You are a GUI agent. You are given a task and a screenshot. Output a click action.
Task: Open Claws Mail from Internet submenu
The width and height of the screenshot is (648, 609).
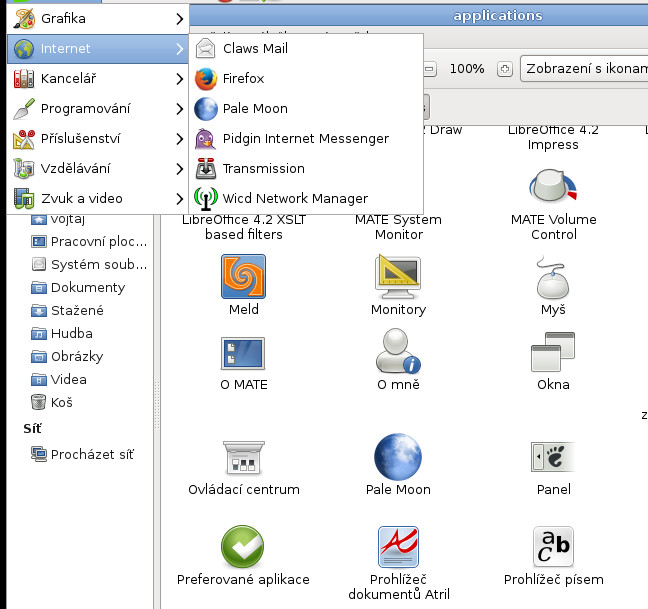tap(306, 48)
